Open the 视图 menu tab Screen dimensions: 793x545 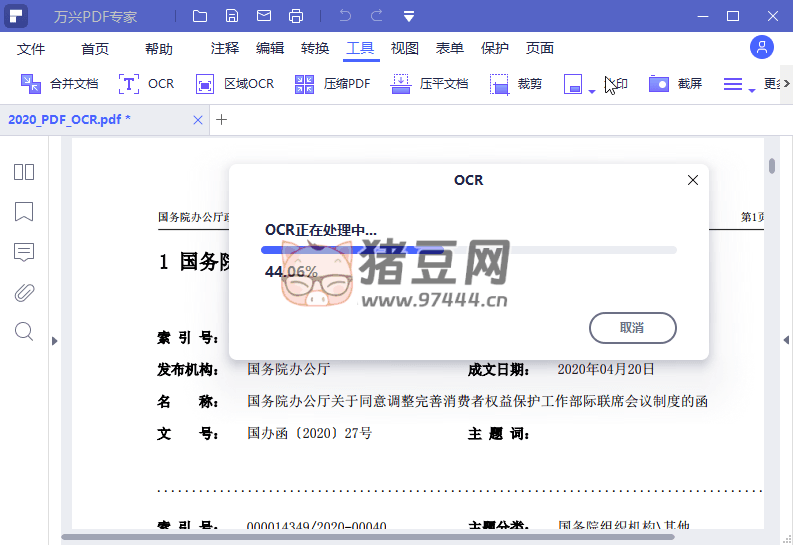pyautogui.click(x=404, y=48)
